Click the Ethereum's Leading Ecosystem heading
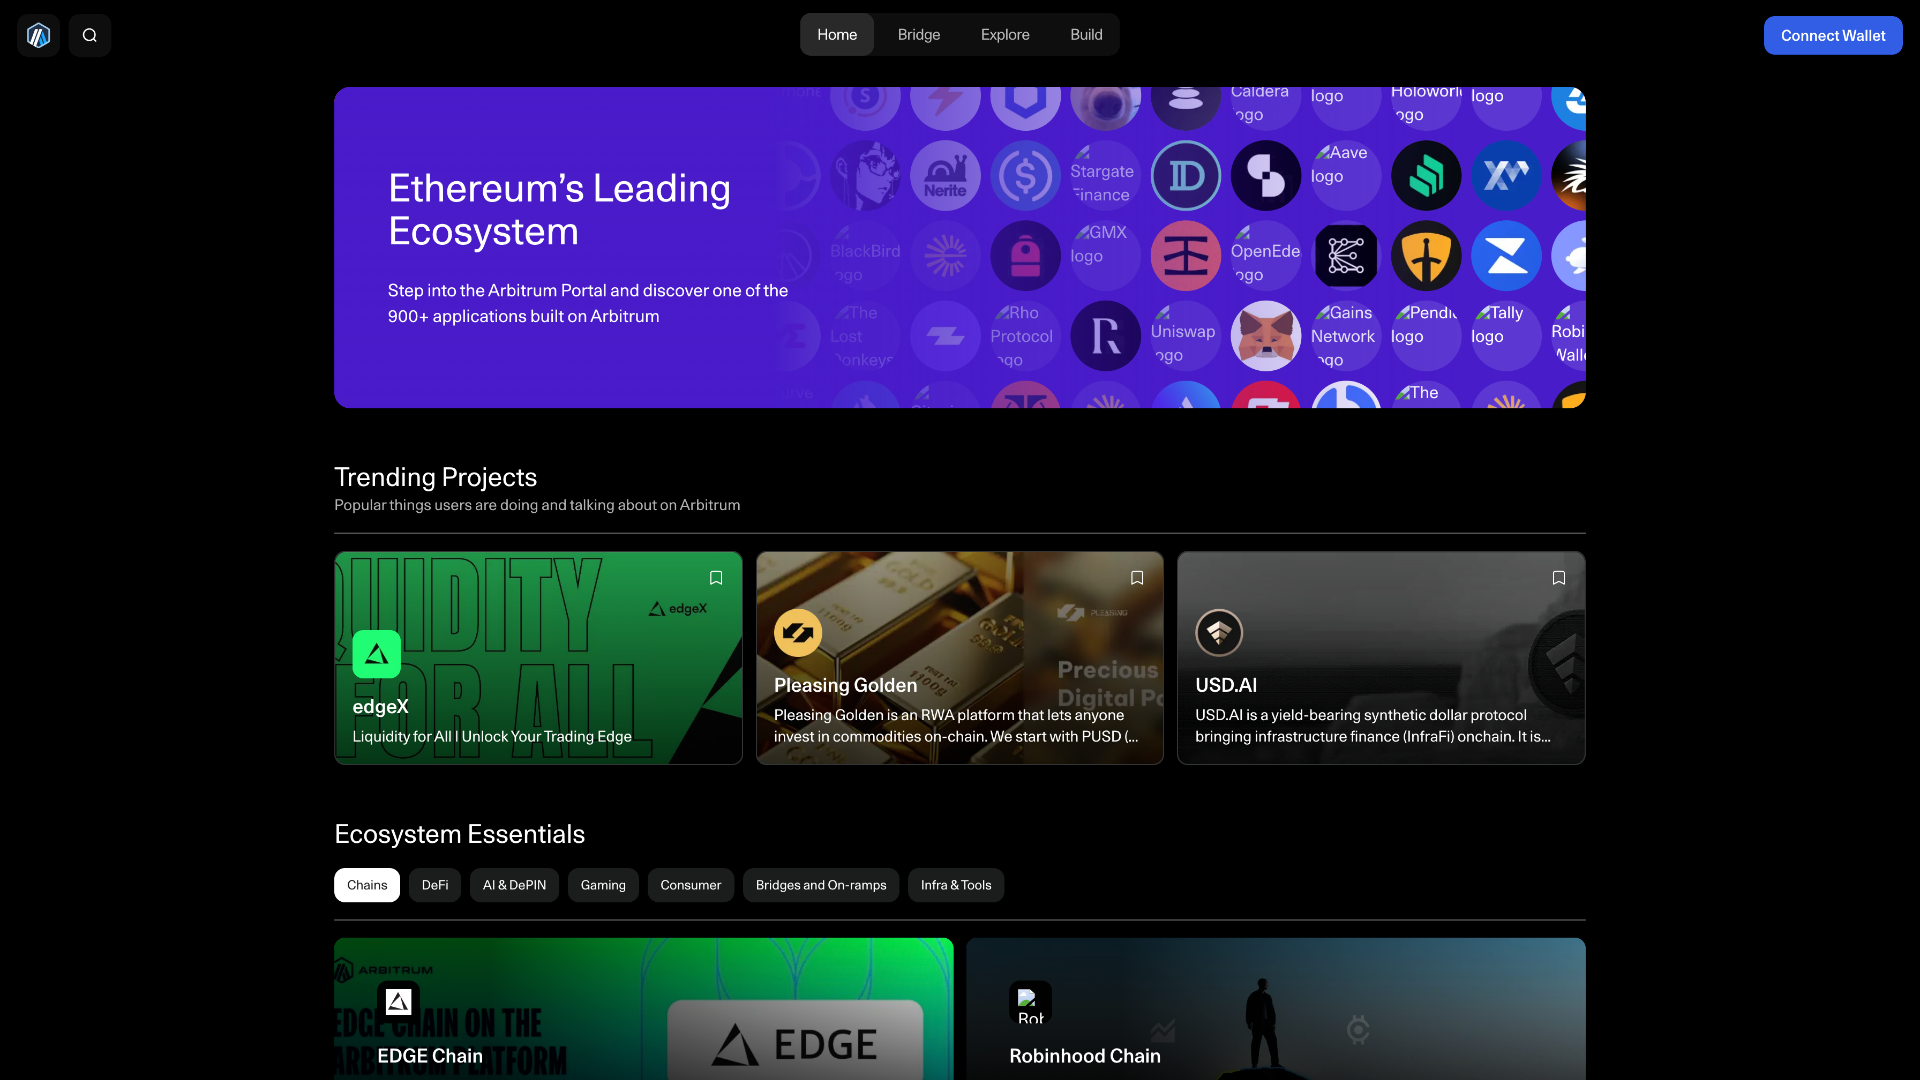The image size is (1920, 1080). 559,209
